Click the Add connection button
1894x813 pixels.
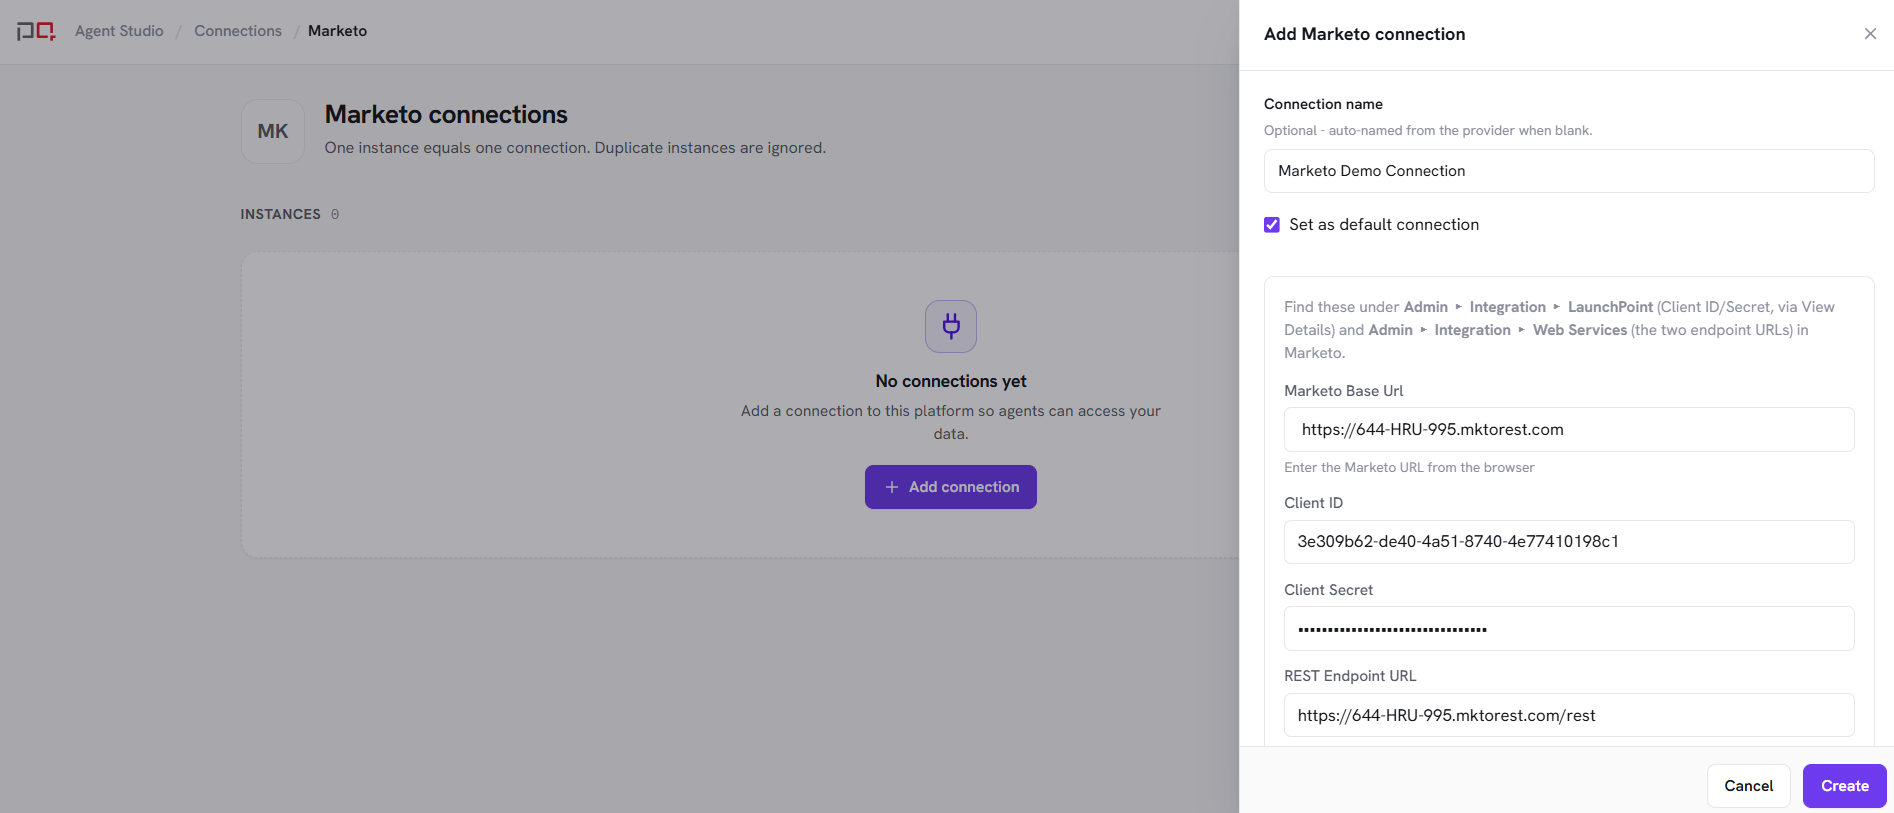pos(951,487)
